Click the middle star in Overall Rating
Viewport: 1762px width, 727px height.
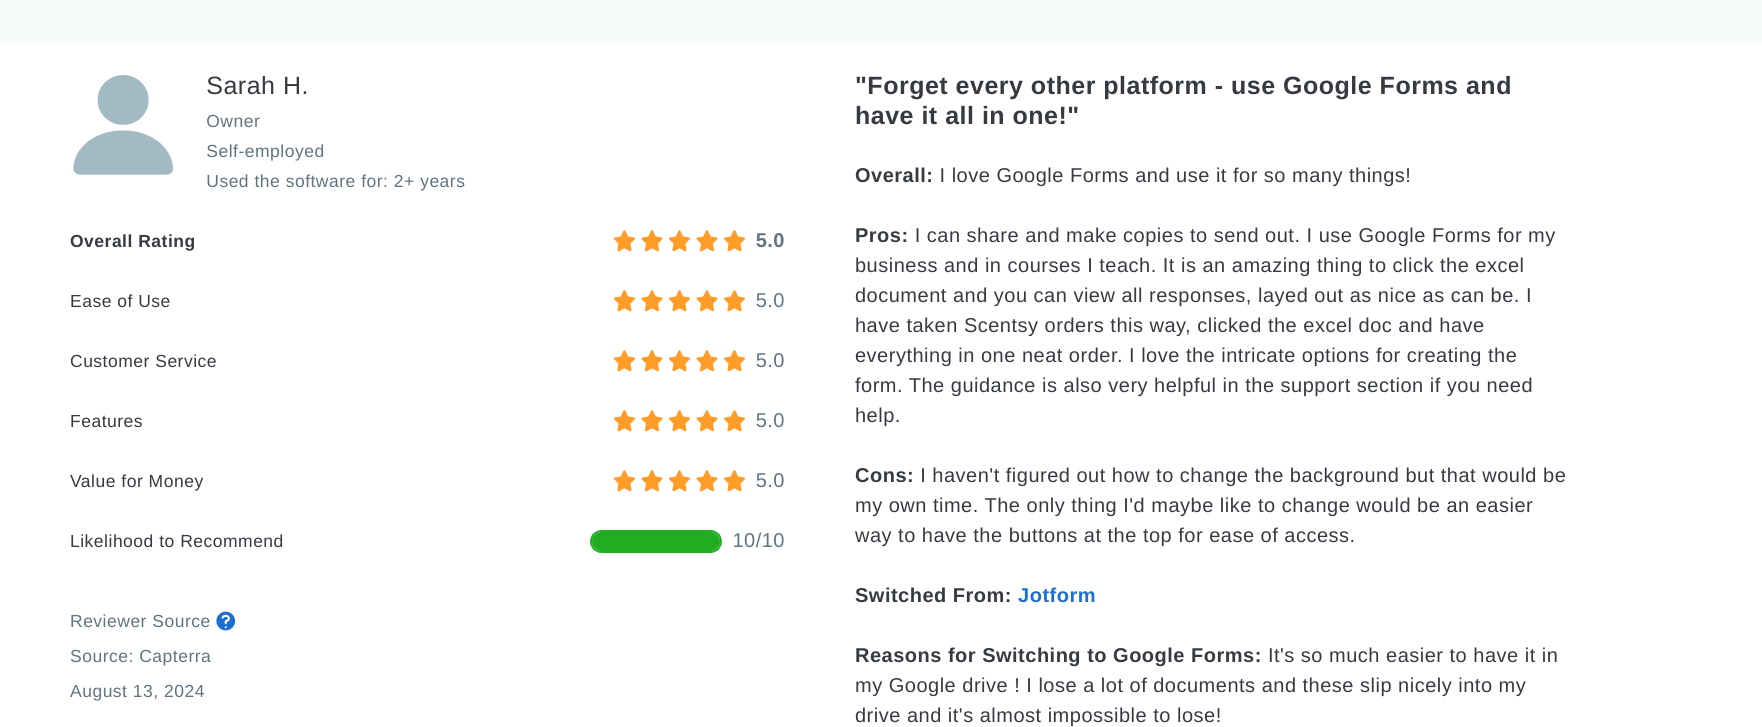[679, 240]
